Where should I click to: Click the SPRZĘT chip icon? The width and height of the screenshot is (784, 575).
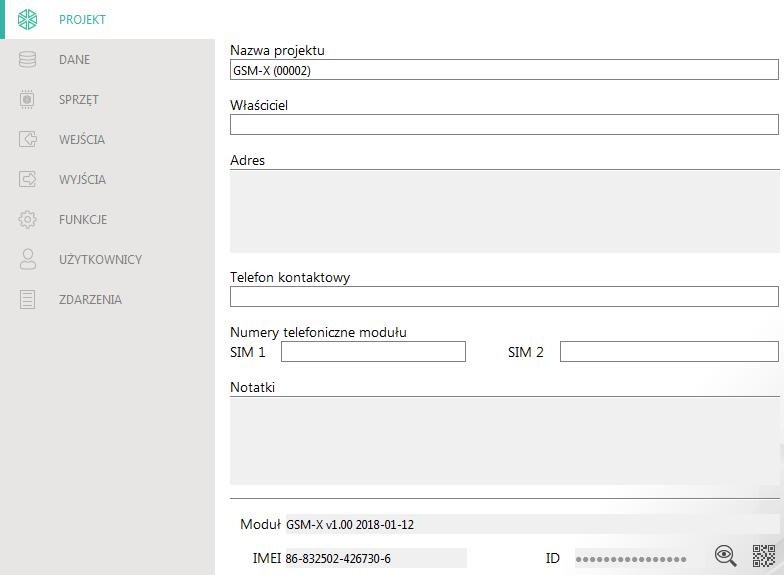point(28,100)
